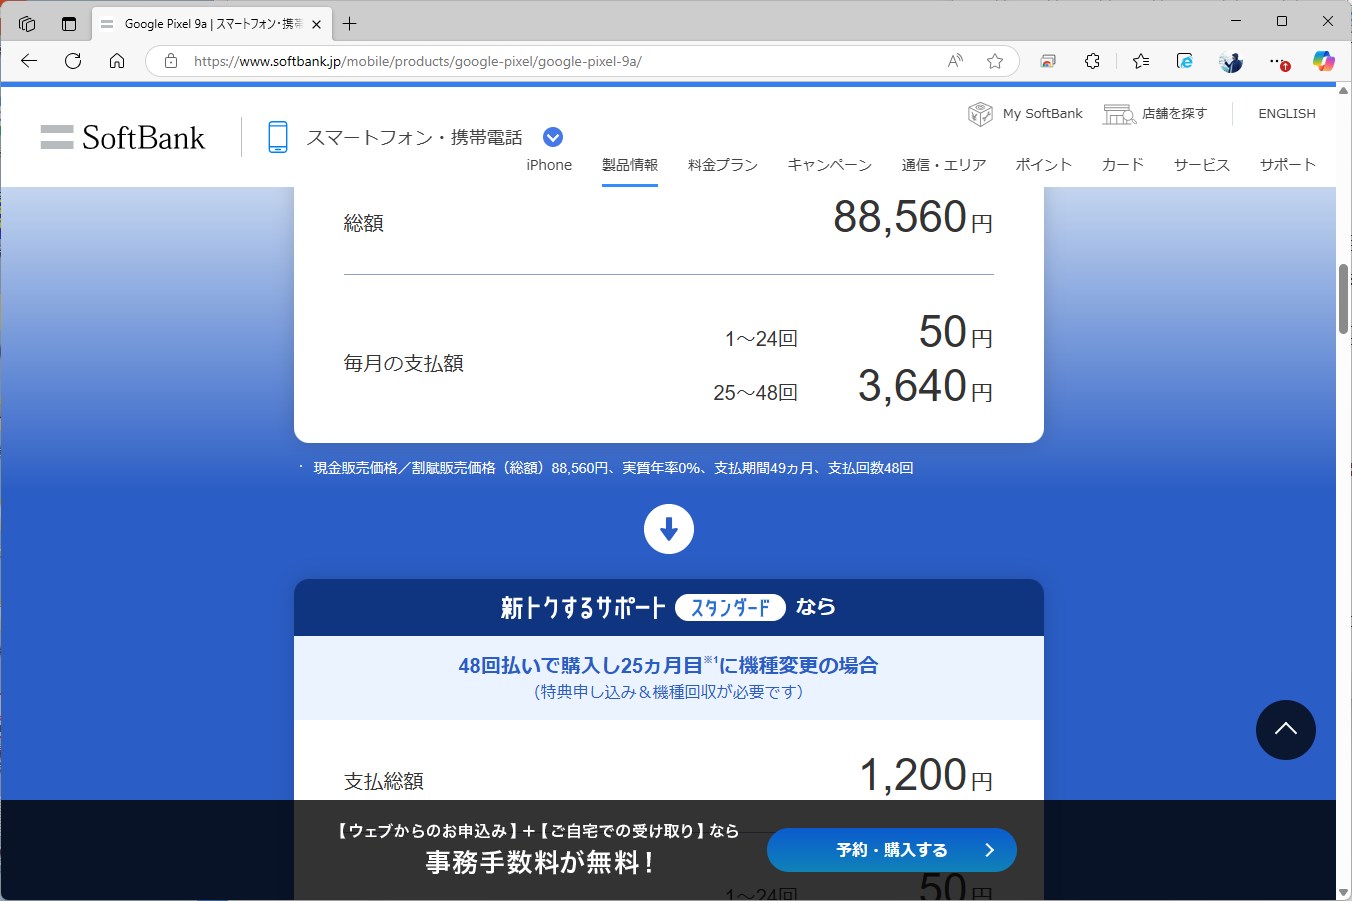1352x901 pixels.
Task: Open the サポート menu item
Action: click(x=1288, y=165)
